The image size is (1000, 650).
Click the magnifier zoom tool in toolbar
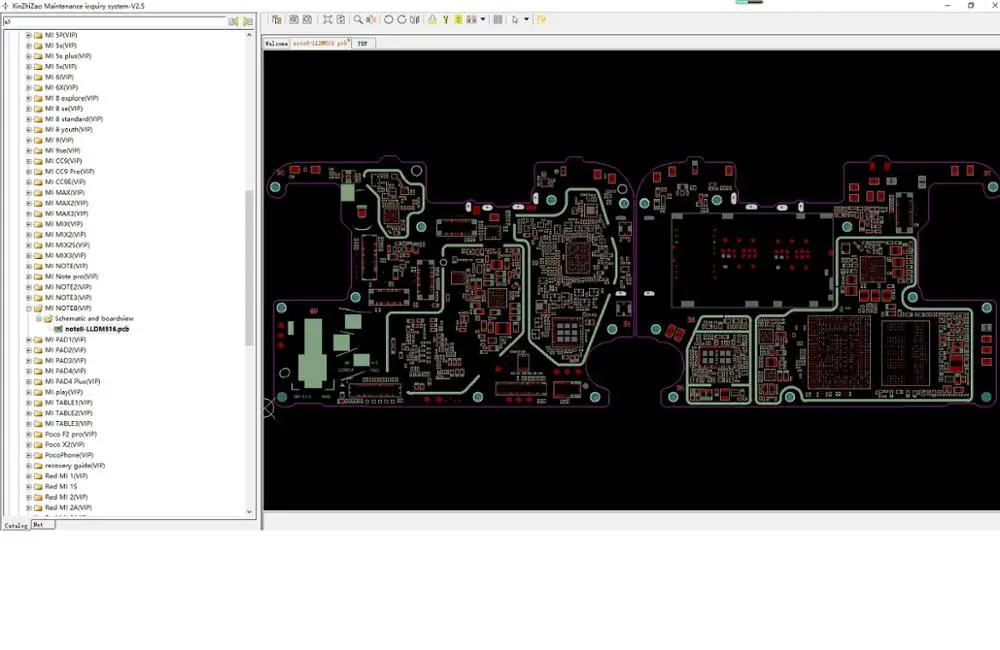tap(358, 19)
